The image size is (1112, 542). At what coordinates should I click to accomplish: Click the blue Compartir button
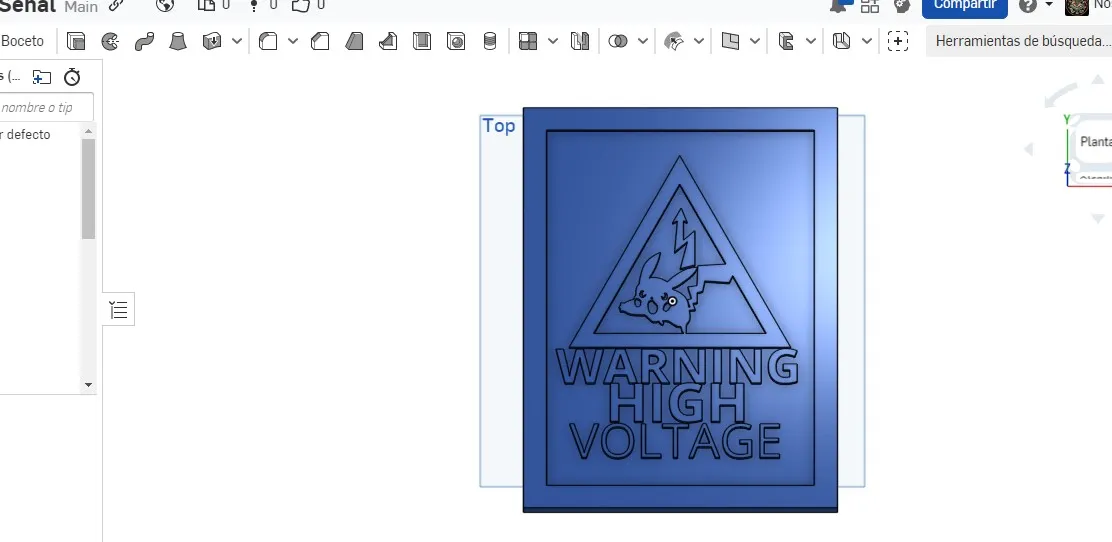(x=964, y=6)
